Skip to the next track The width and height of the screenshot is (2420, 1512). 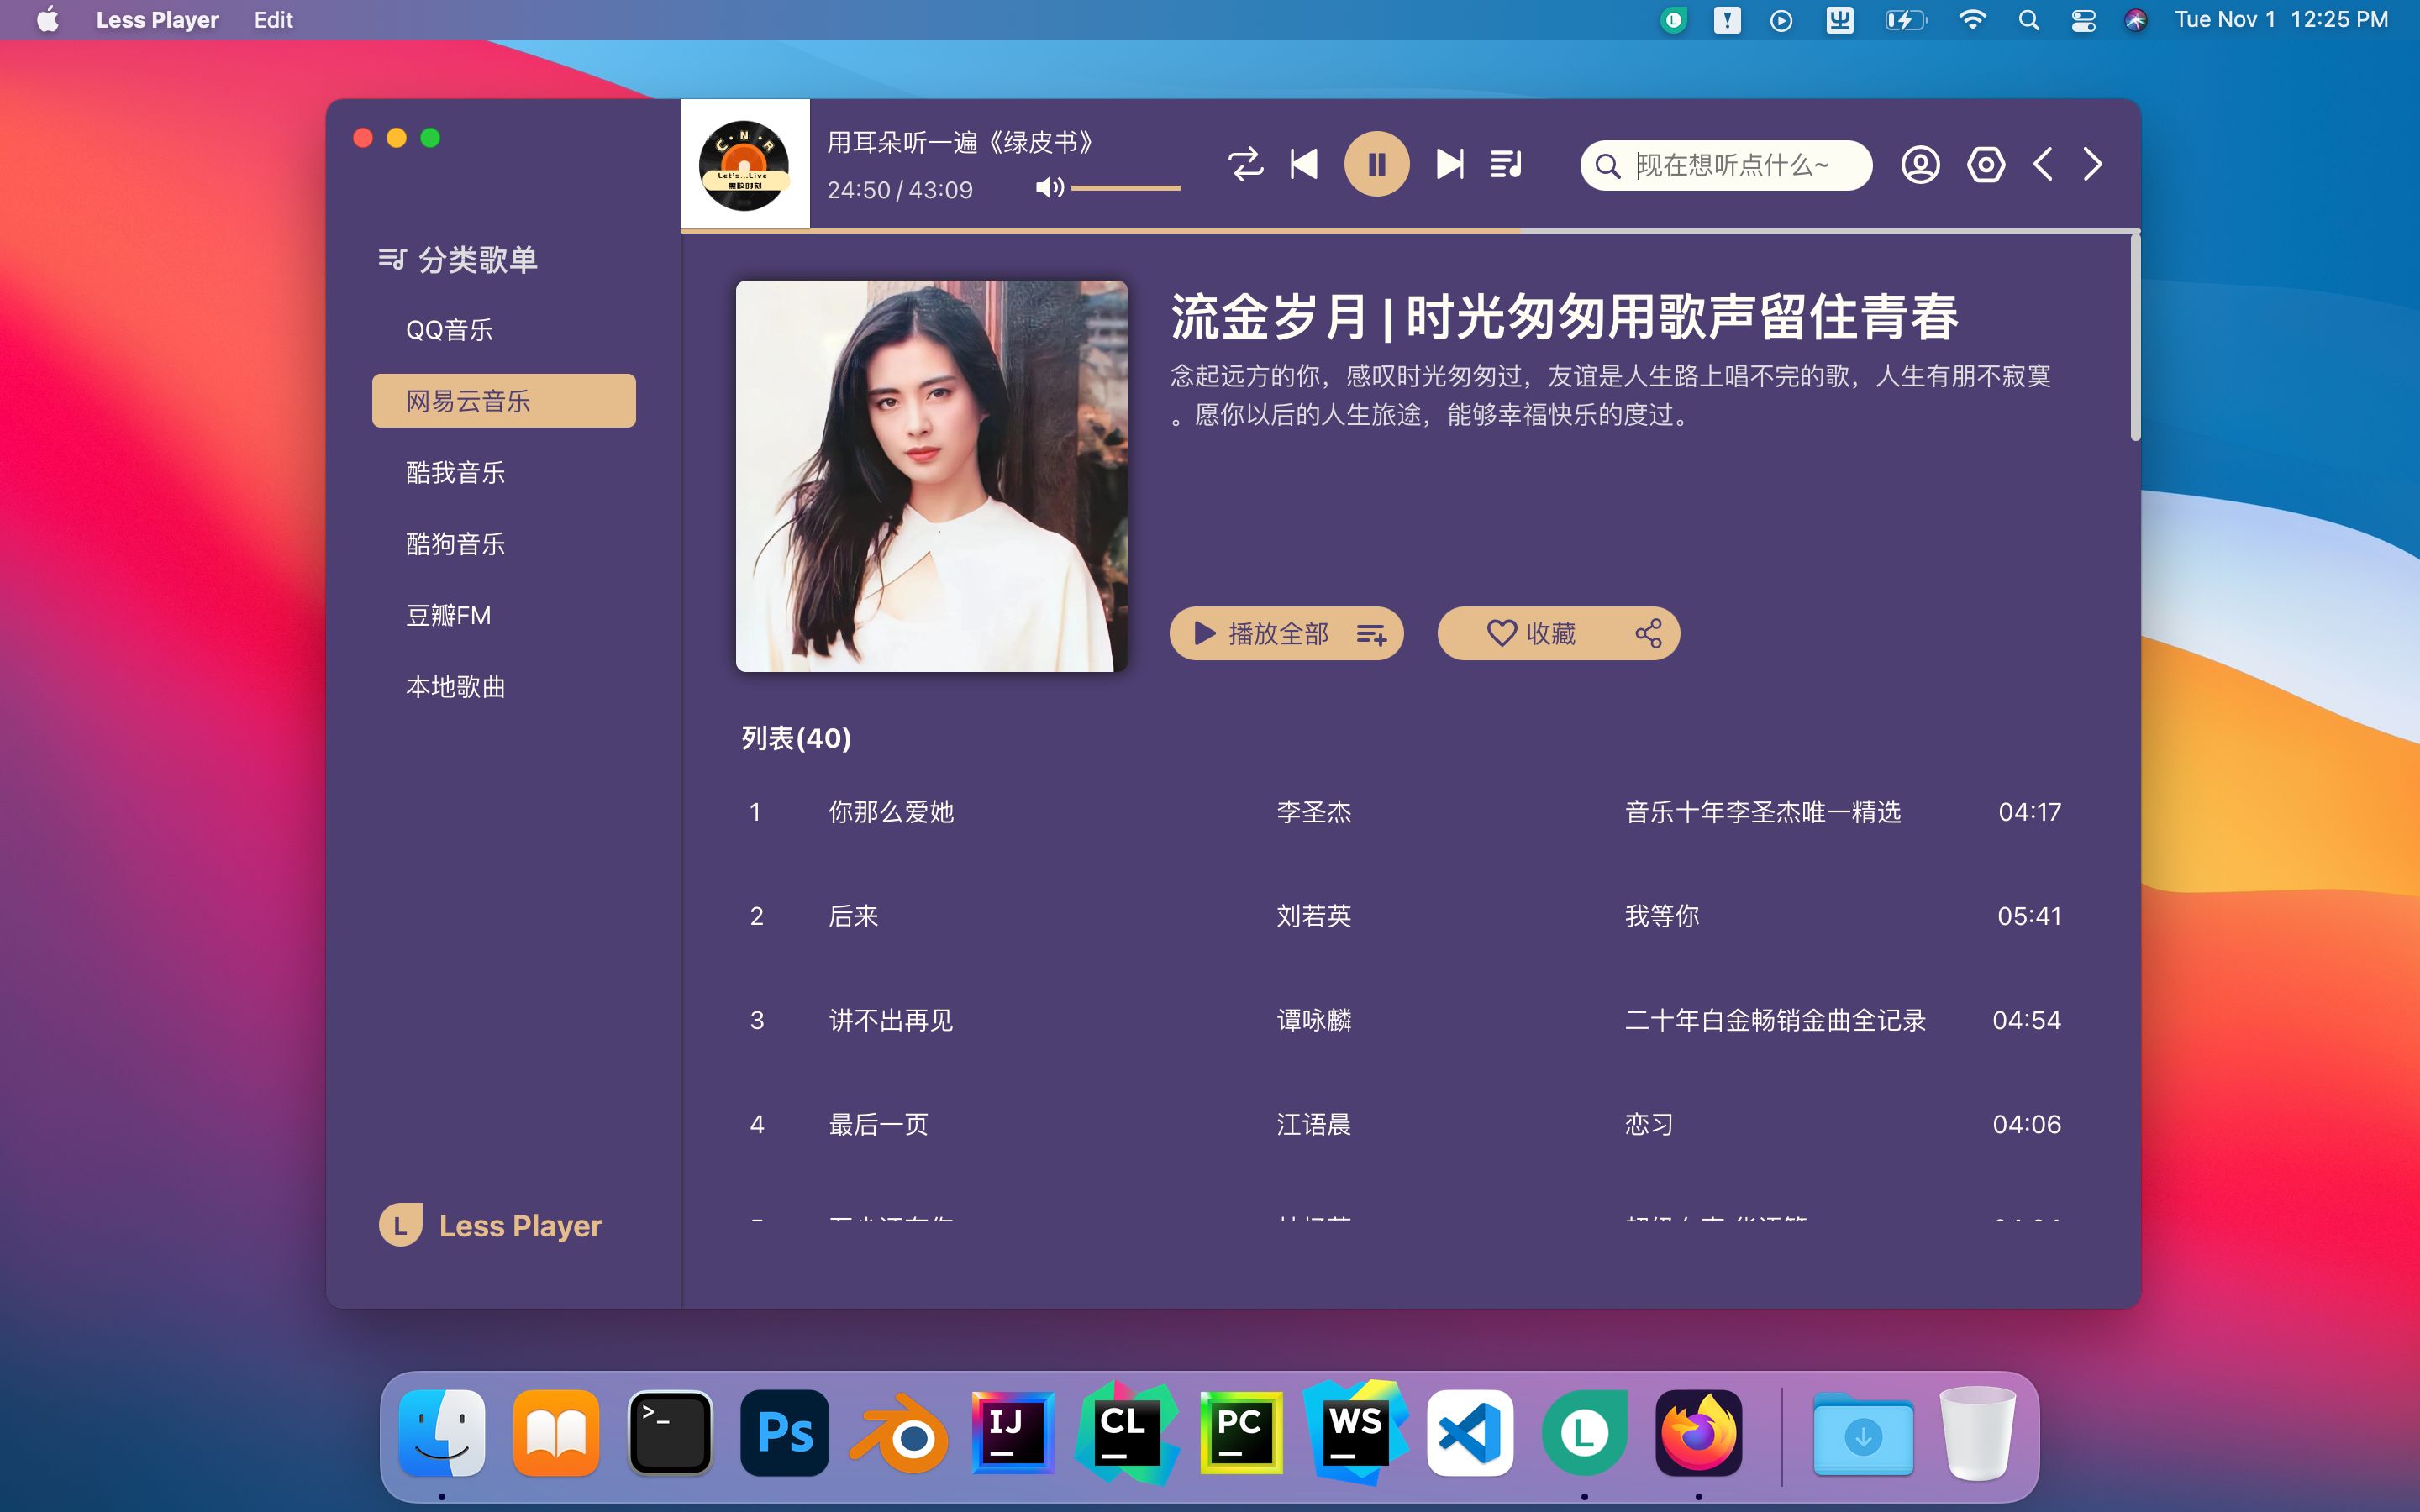(x=1449, y=164)
